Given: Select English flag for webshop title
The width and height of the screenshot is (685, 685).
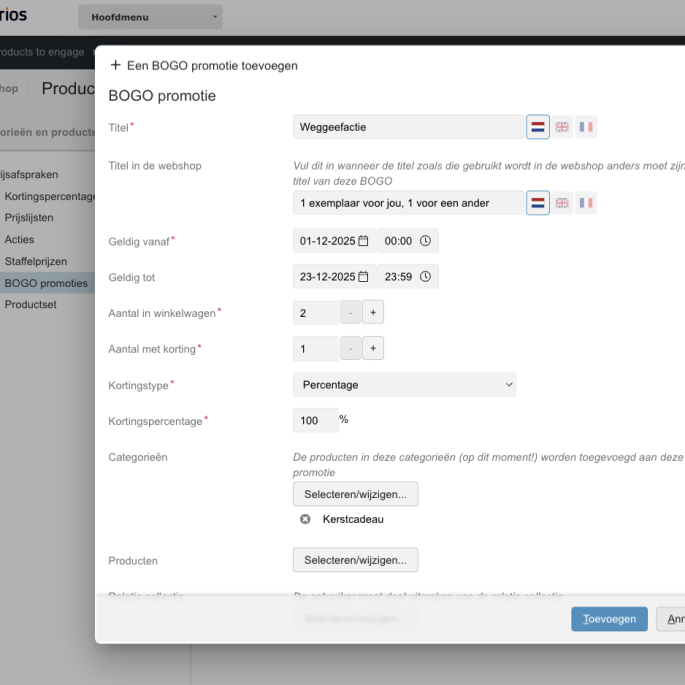Looking at the screenshot, I should click(562, 203).
